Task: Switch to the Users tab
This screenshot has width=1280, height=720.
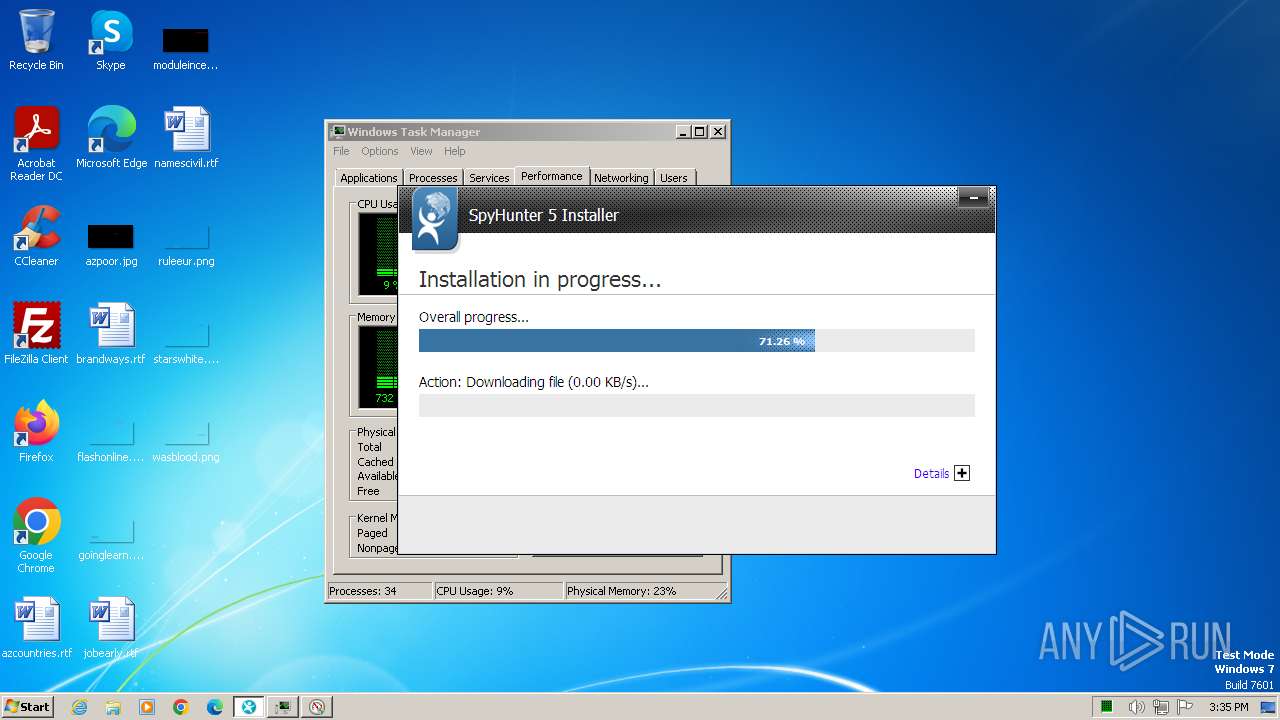Action: coord(674,178)
